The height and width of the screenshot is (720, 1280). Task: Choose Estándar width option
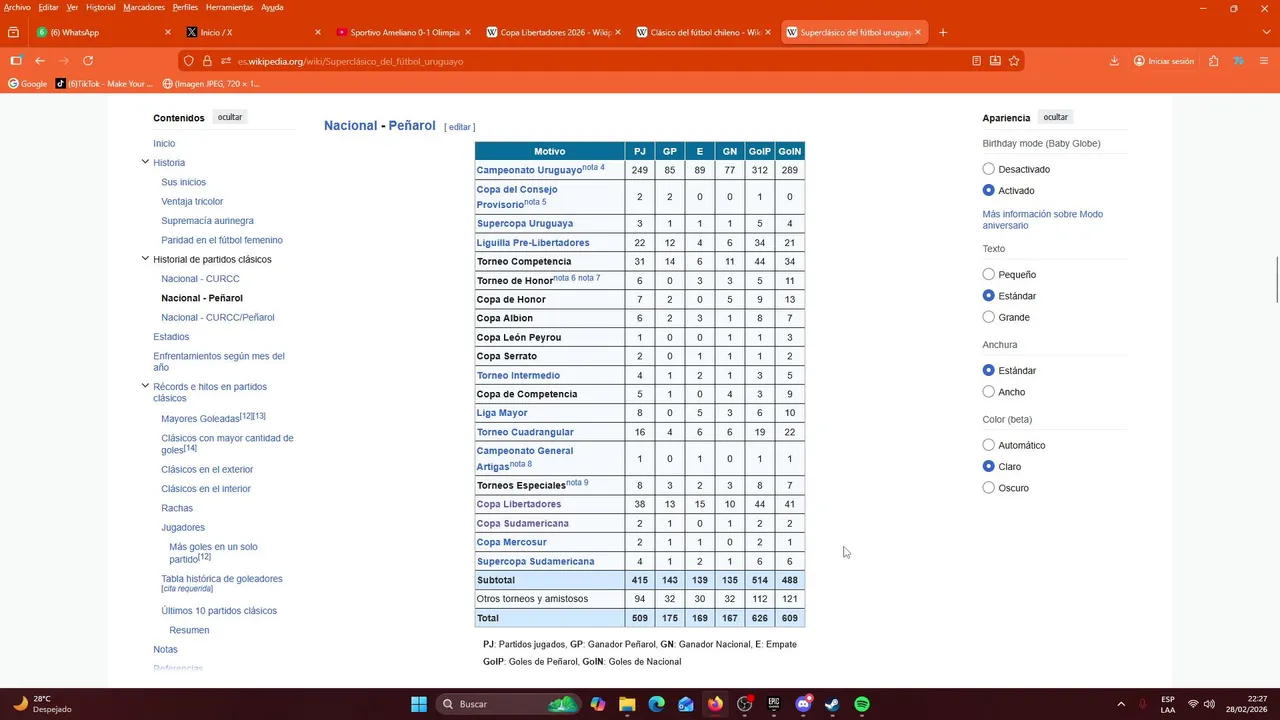click(x=988, y=370)
